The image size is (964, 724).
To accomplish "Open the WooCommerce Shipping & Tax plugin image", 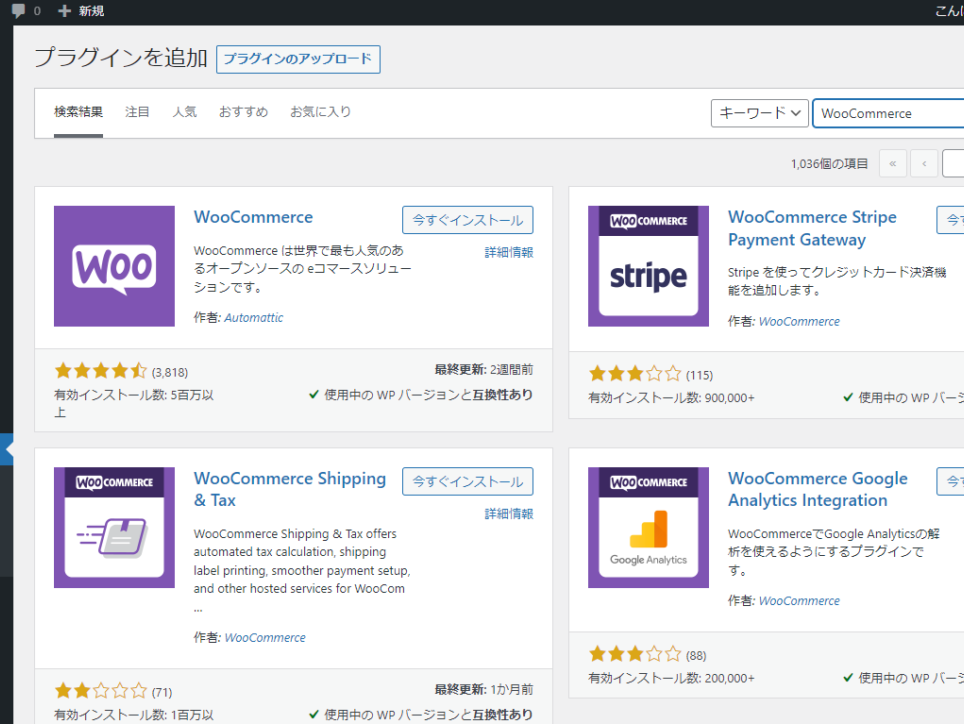I will [x=114, y=527].
